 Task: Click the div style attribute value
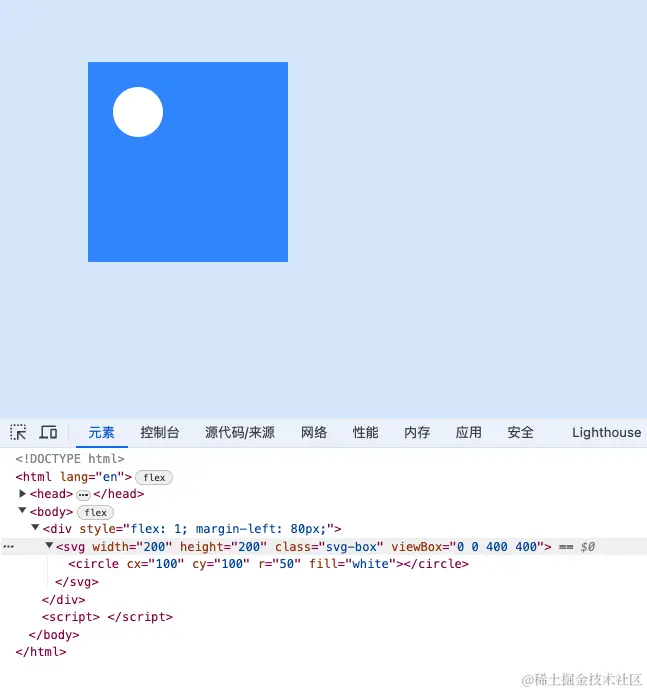point(228,529)
